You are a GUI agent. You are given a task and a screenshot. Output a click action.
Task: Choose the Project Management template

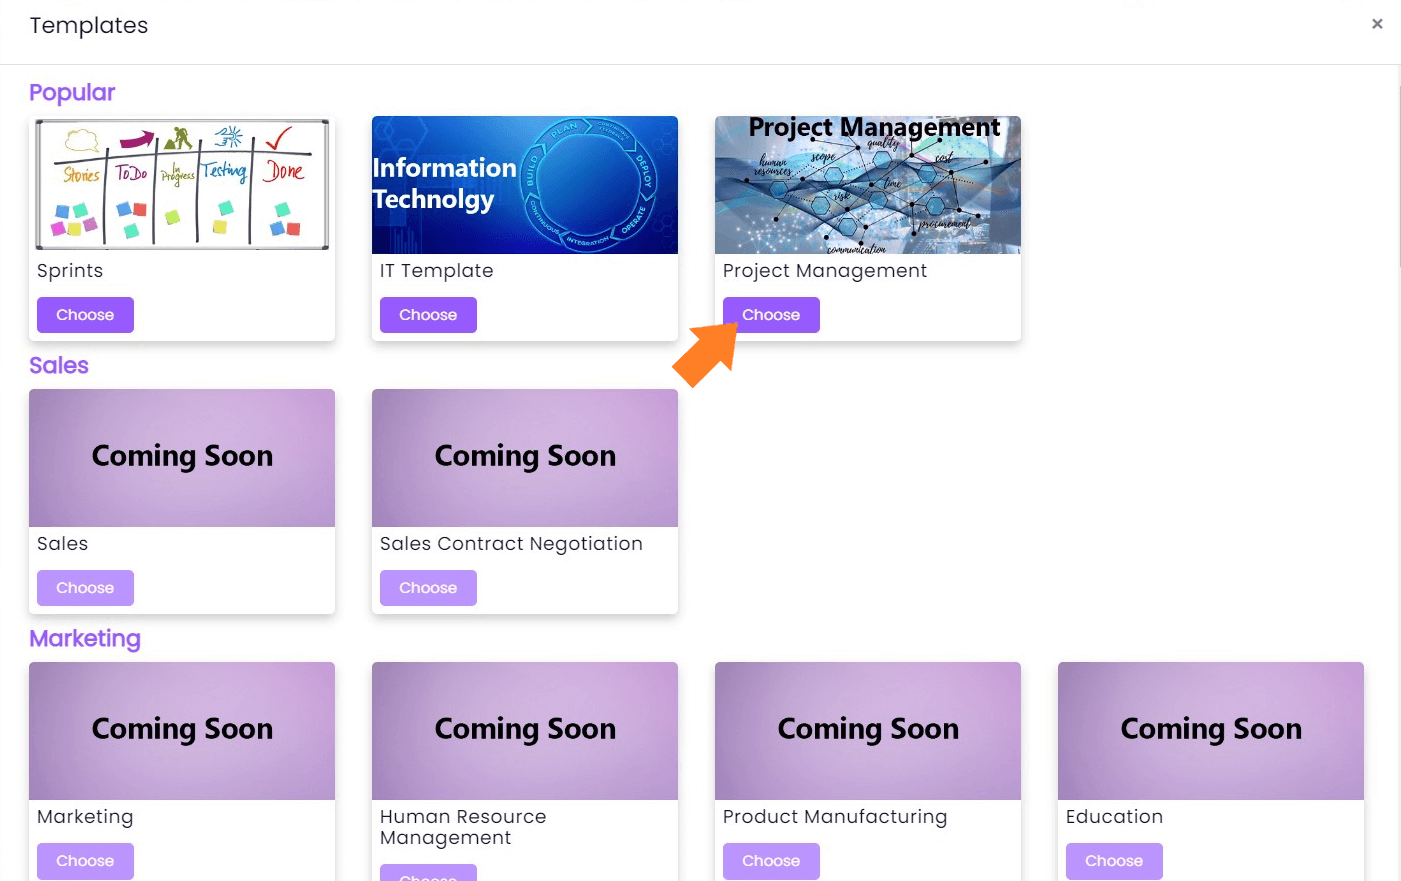[x=770, y=315]
